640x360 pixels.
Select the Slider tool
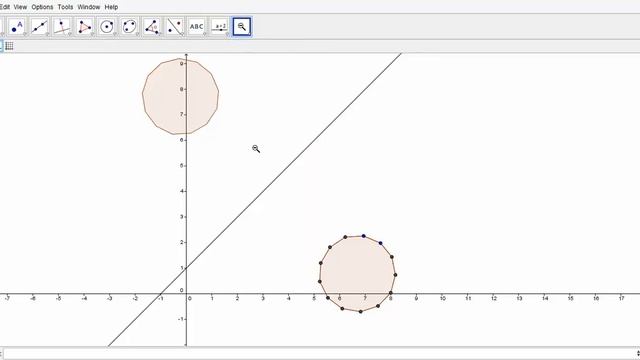click(x=220, y=27)
